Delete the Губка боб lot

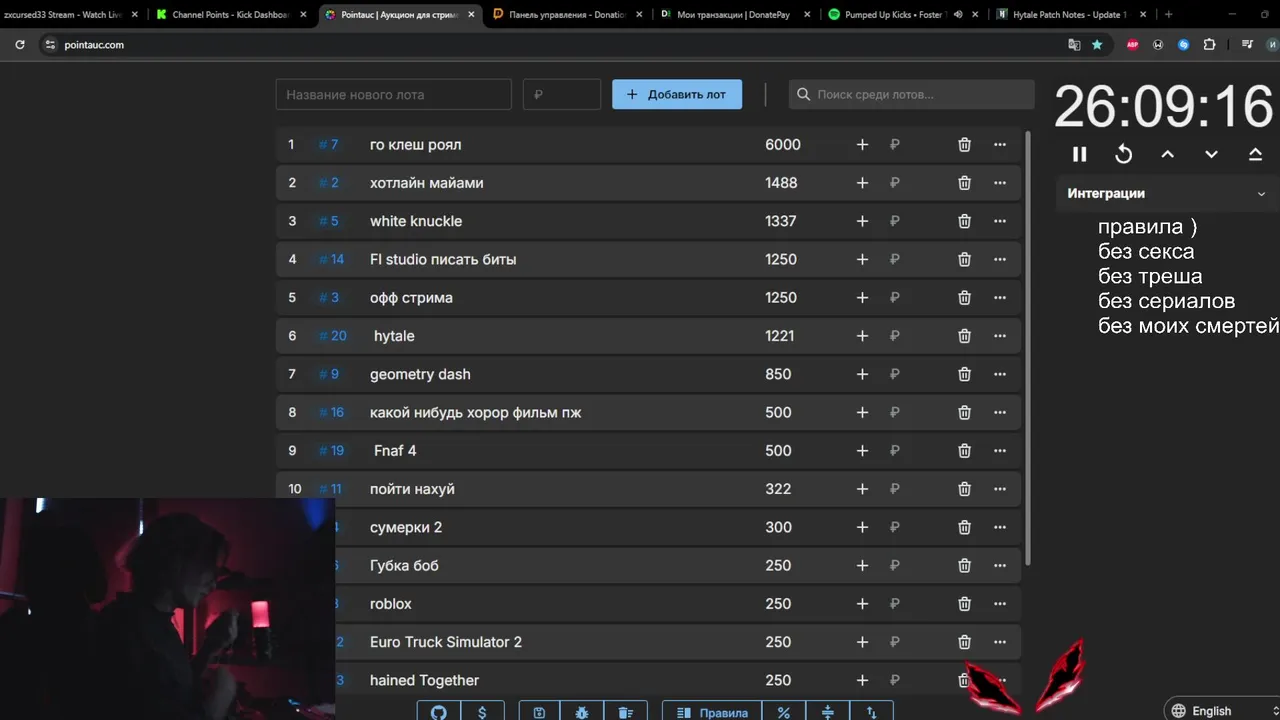coord(964,566)
